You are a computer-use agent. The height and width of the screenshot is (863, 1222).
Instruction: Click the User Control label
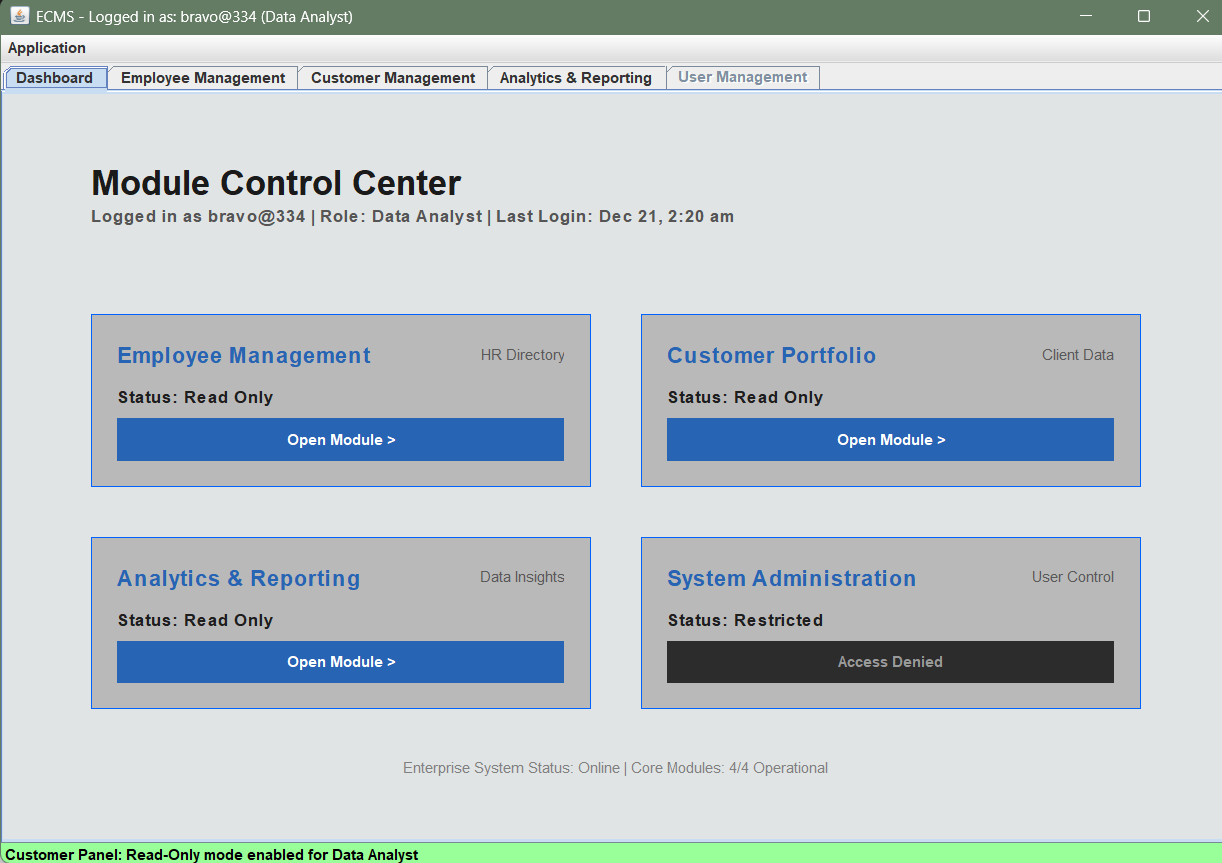[x=1072, y=577]
